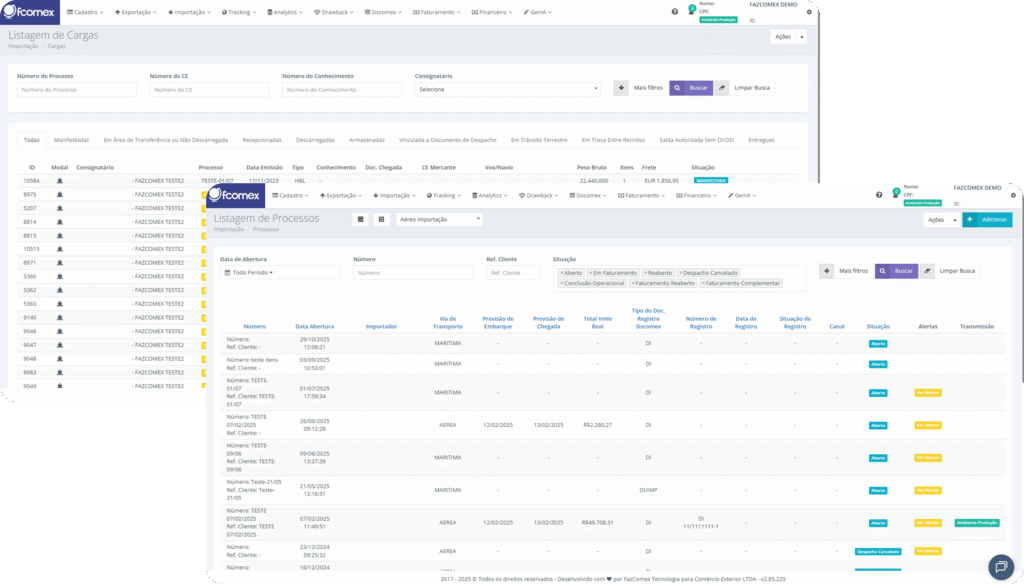Remove the 'Despacho Cancelado' filter tag
This screenshot has width=1024, height=584.
coord(681,272)
